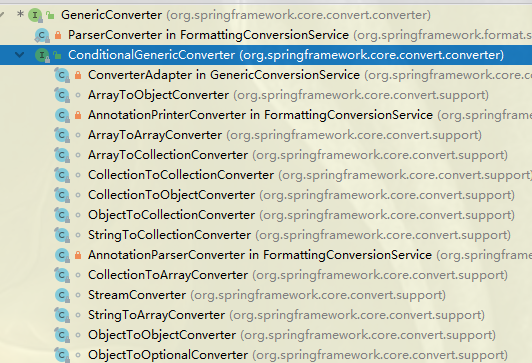Collapse the ConditionalGenericConverter node chevron
Viewport: 532px width, 363px height.
(20, 55)
